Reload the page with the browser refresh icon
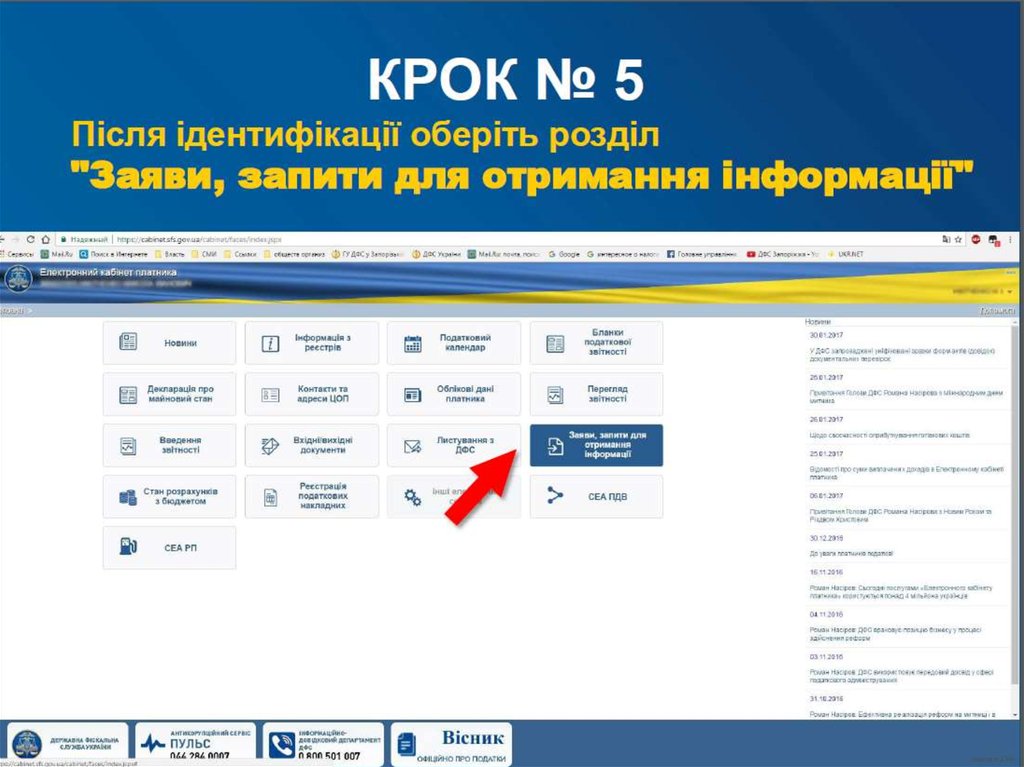This screenshot has width=1024, height=767. point(30,240)
